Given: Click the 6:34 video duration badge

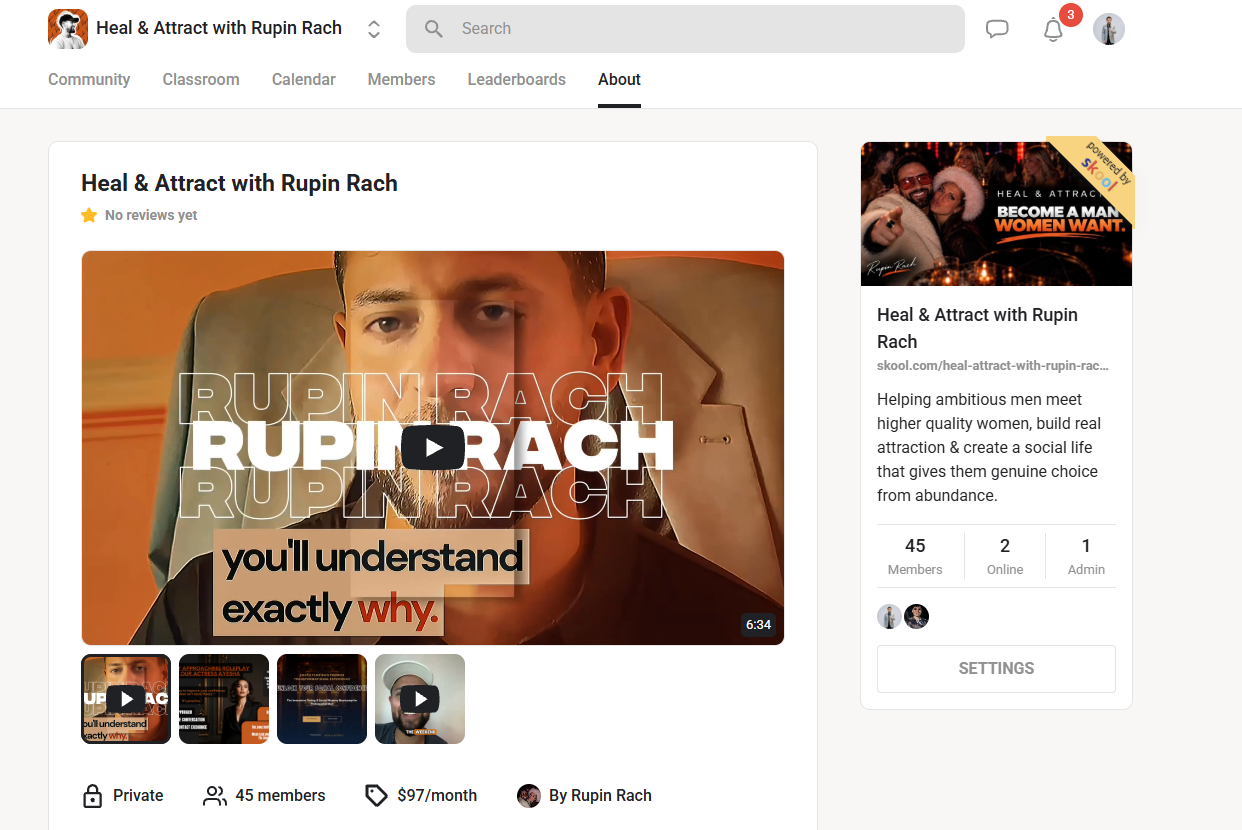Looking at the screenshot, I should (x=758, y=625).
